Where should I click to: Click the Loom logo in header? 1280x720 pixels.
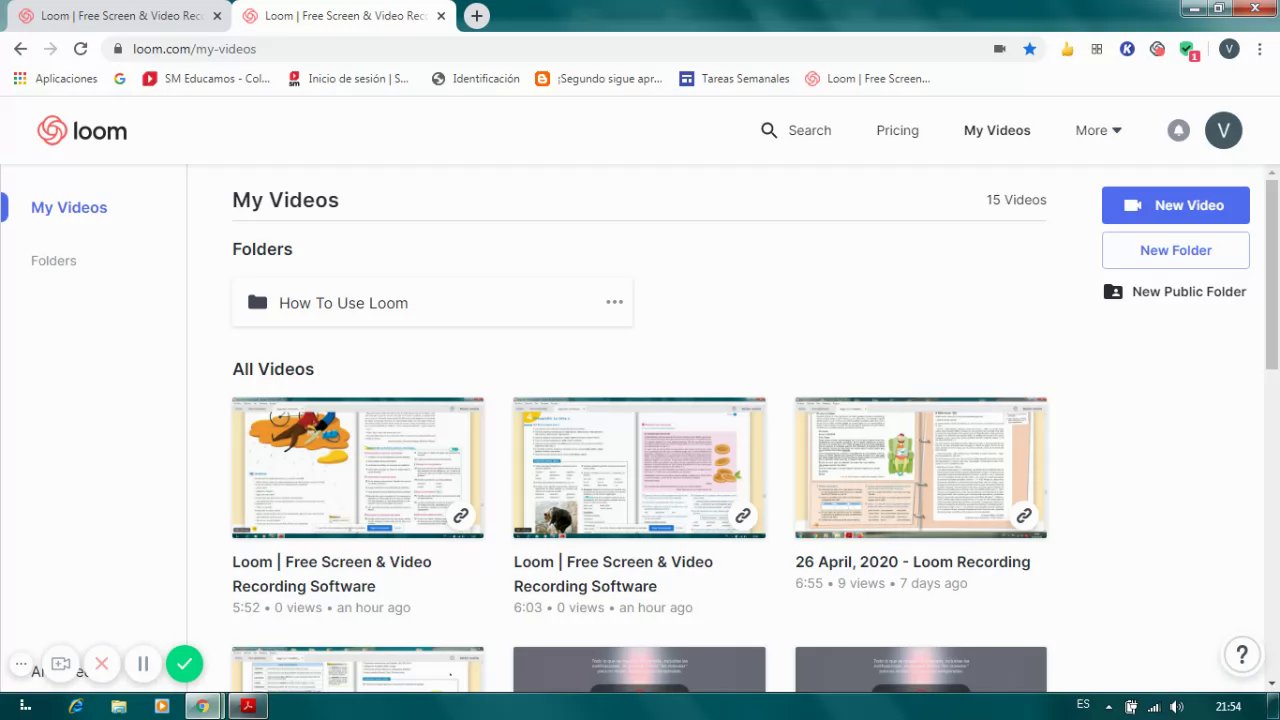[82, 131]
